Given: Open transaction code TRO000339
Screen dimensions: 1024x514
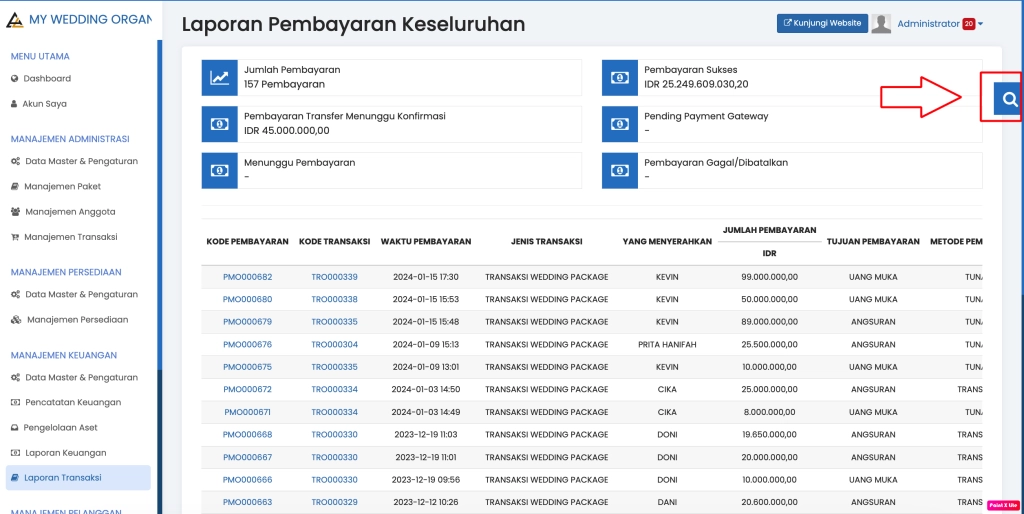Looking at the screenshot, I should click(x=334, y=277).
